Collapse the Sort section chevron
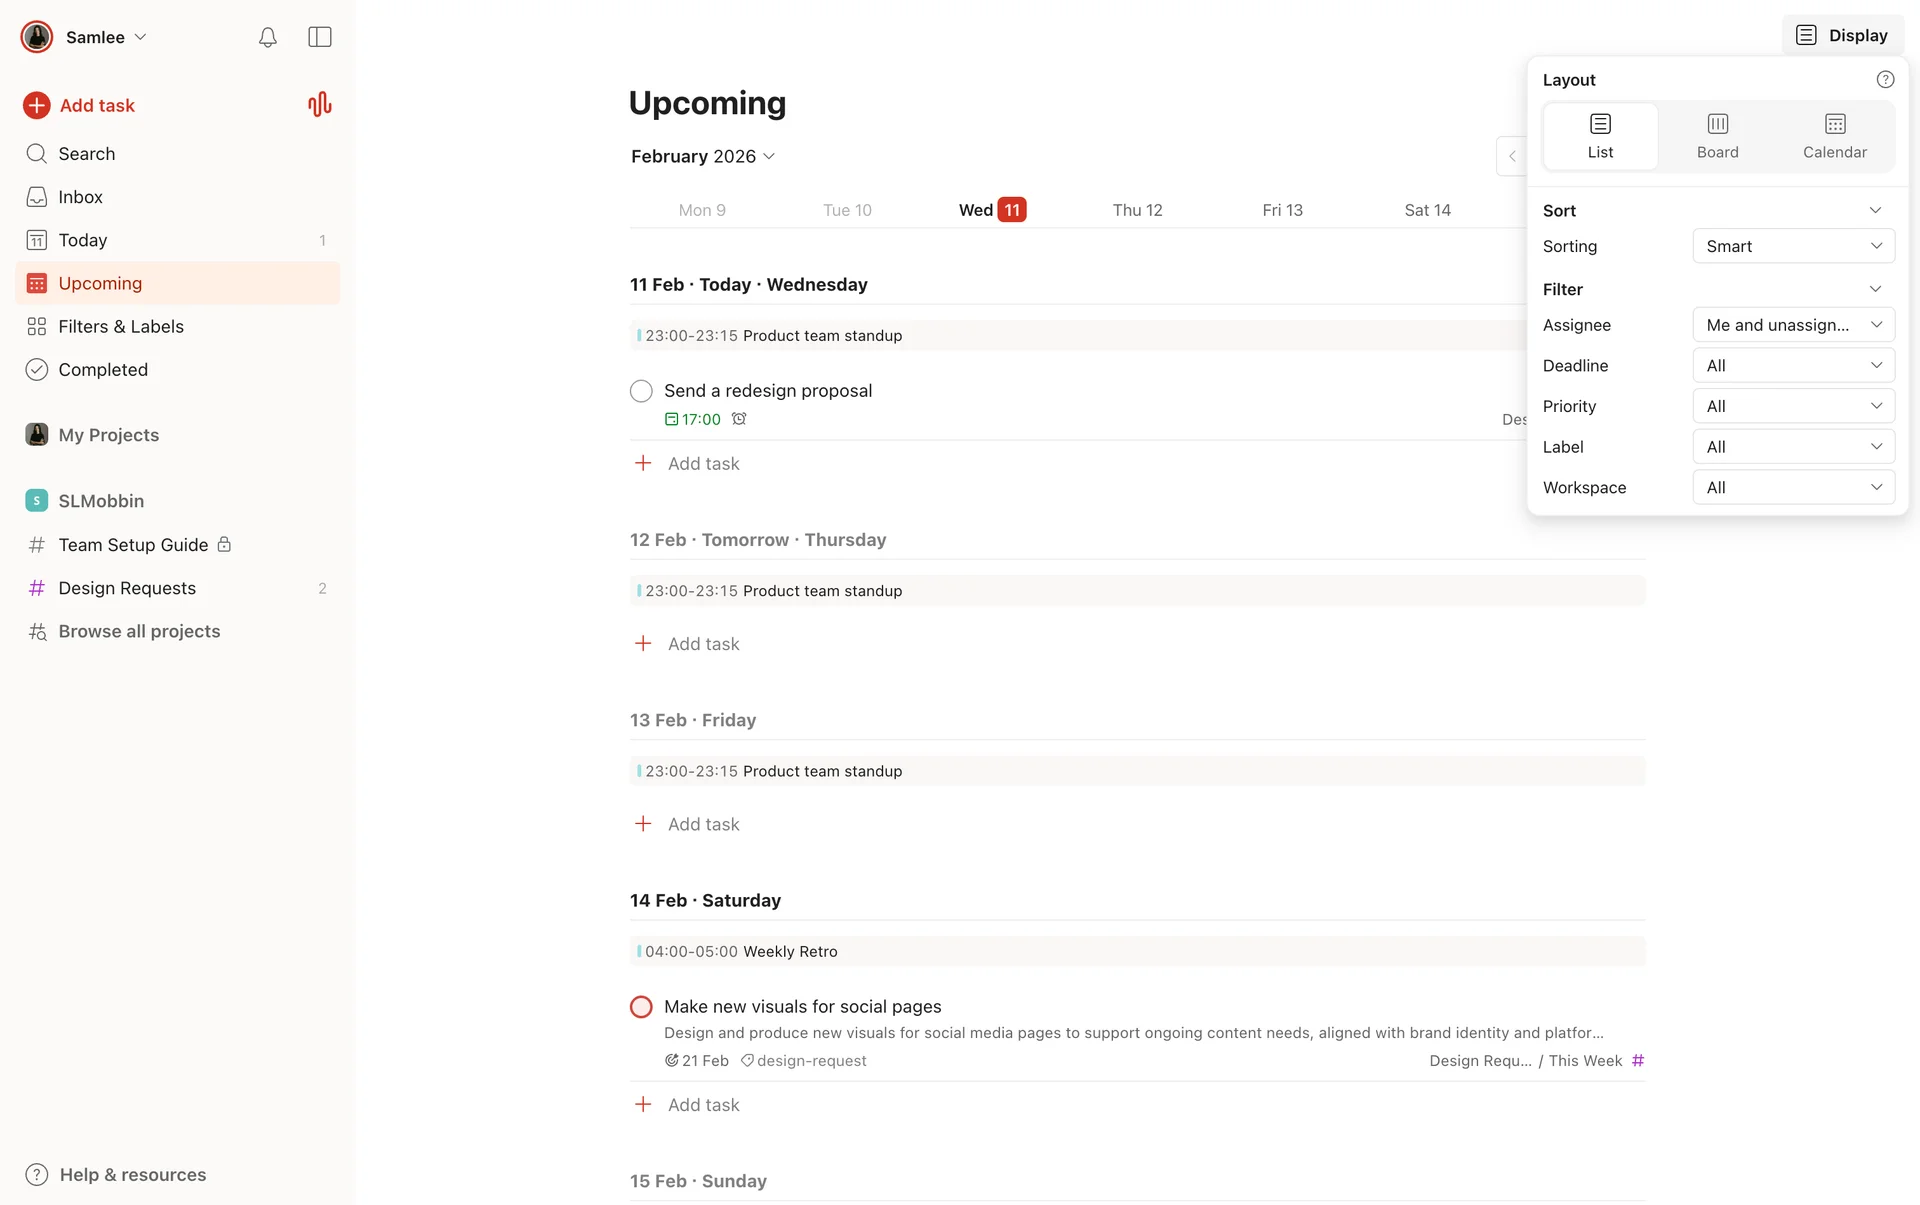Screen dimensions: 1920x1205 (x=1875, y=210)
